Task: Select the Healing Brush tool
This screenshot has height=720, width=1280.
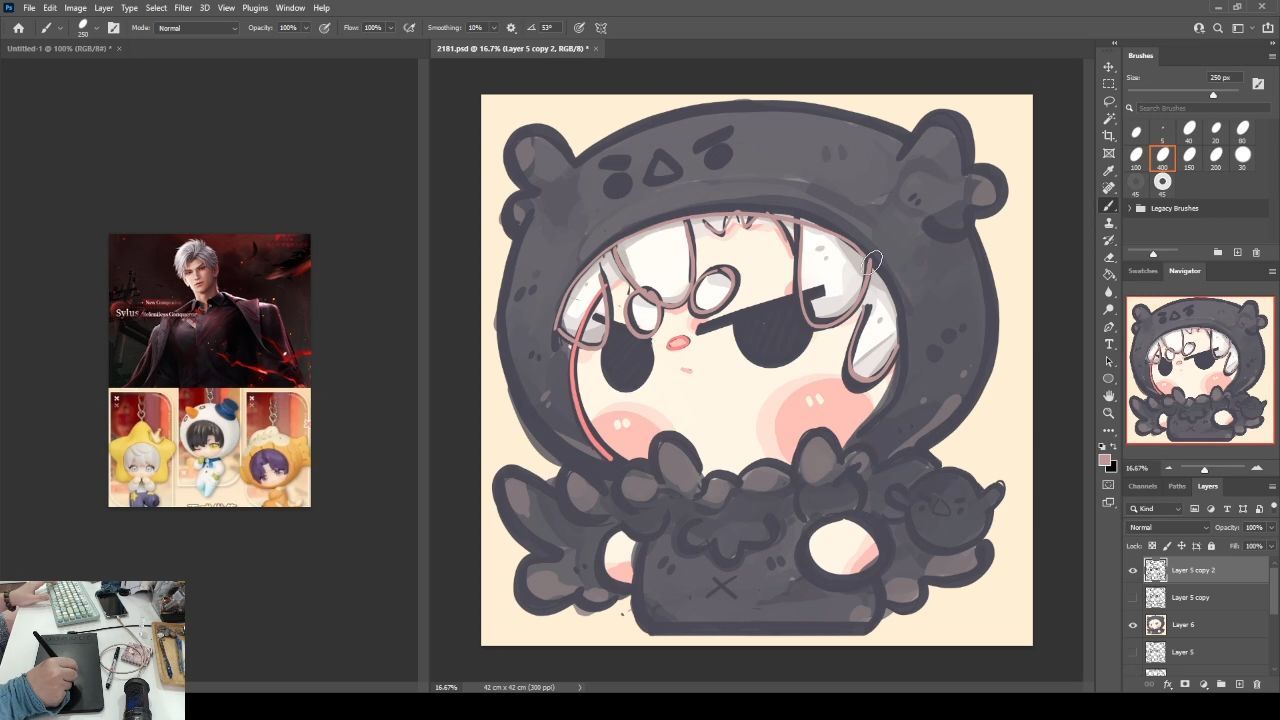Action: point(1109,188)
